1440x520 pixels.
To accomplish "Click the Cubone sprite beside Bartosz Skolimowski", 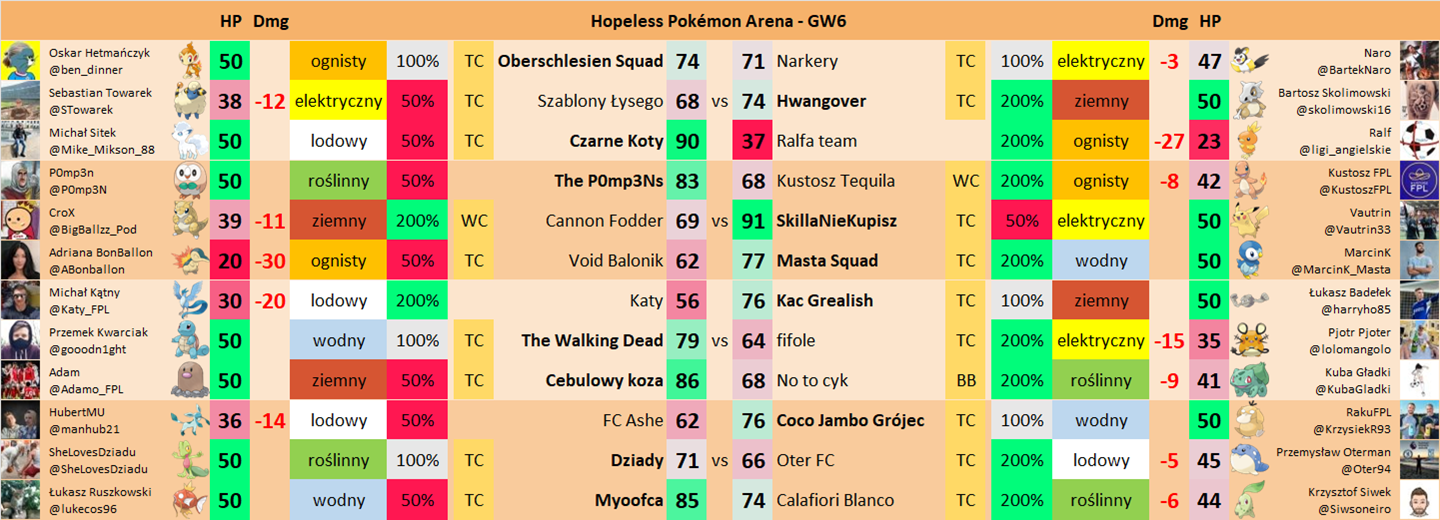I will (1250, 100).
